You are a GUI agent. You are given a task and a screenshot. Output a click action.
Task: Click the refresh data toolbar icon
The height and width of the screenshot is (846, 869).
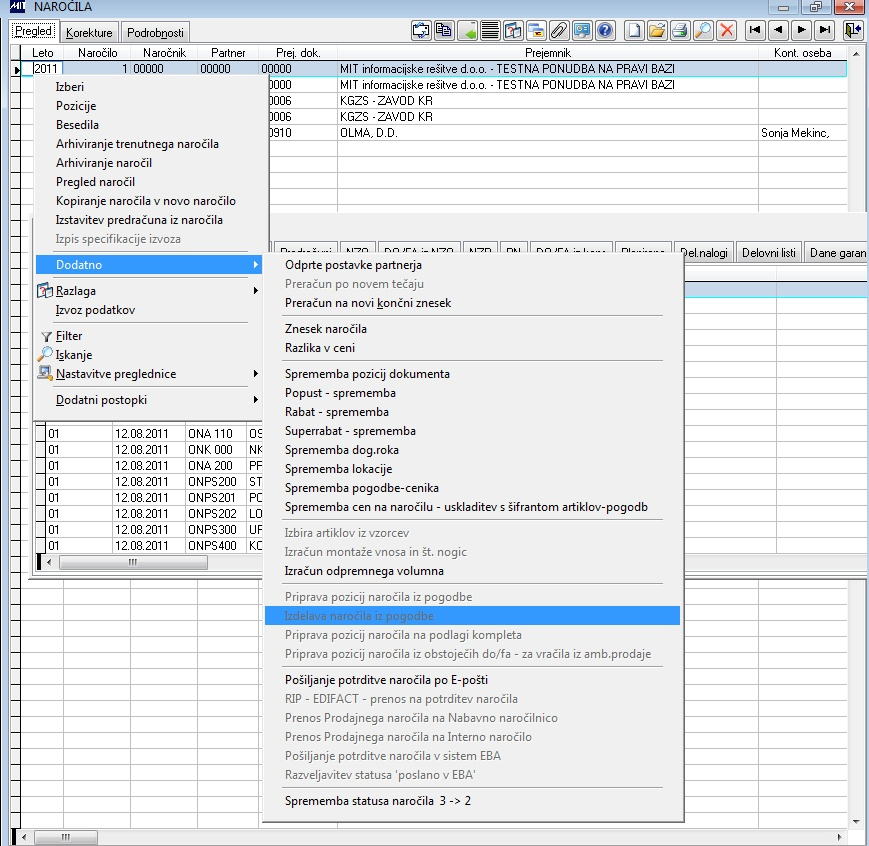click(421, 30)
